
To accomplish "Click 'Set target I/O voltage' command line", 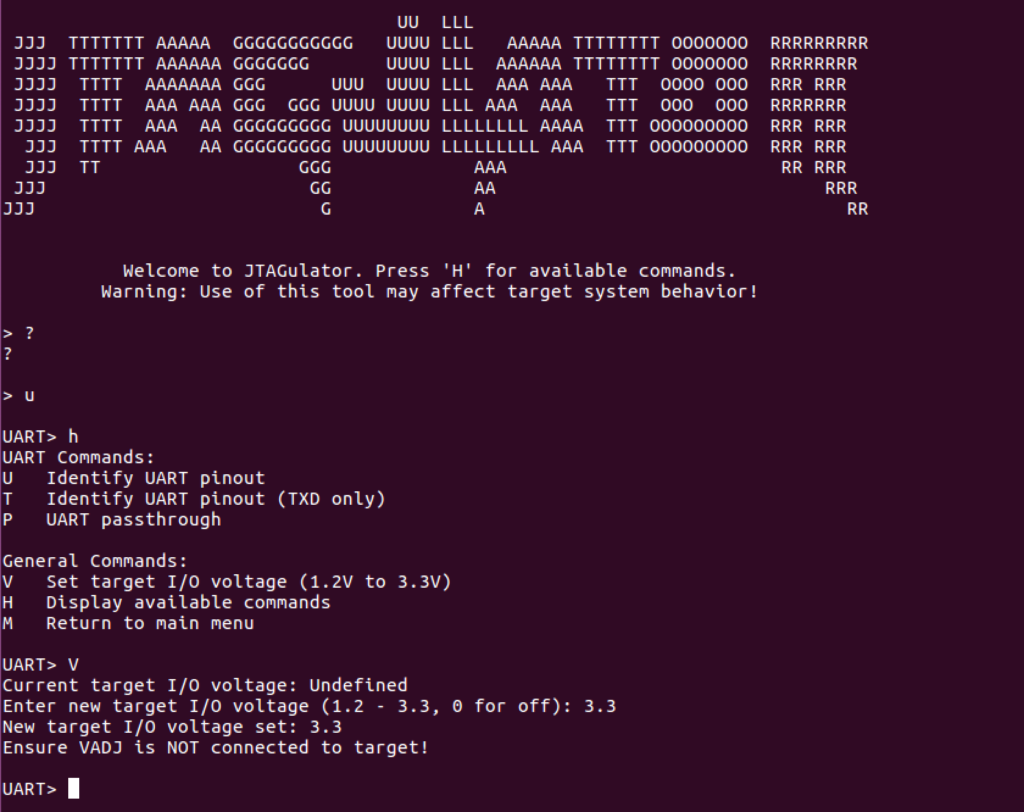I will (227, 582).
